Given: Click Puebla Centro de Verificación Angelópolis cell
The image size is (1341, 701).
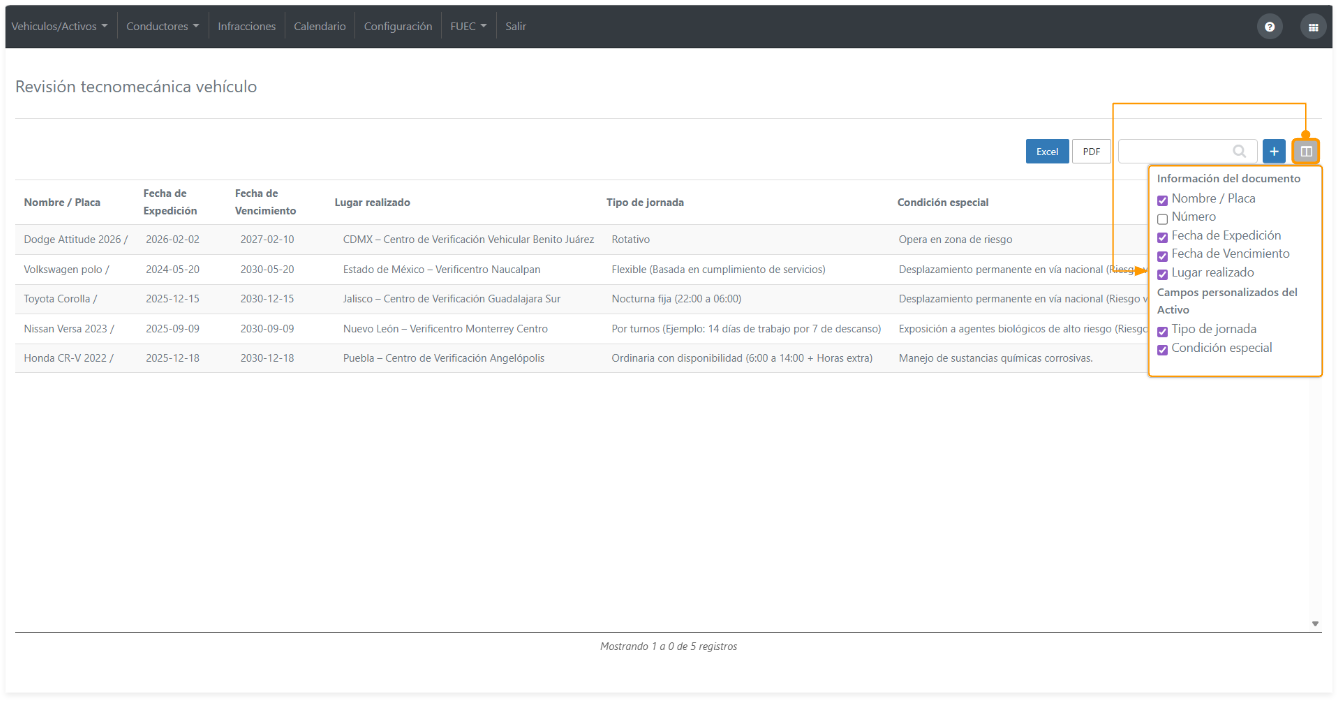Looking at the screenshot, I should pyautogui.click(x=444, y=358).
